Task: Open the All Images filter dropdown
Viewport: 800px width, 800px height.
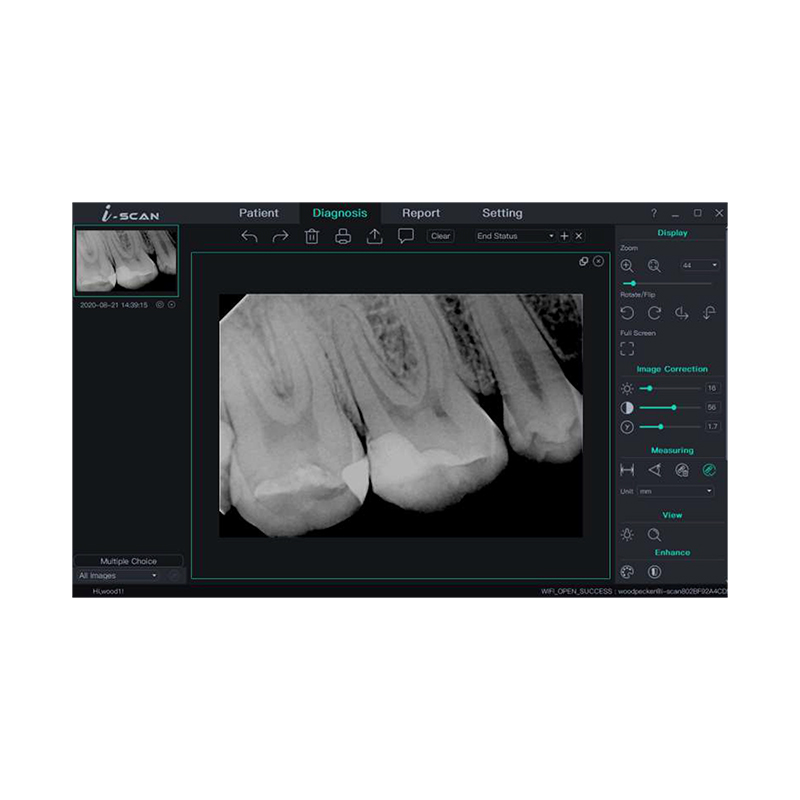Action: tap(118, 576)
